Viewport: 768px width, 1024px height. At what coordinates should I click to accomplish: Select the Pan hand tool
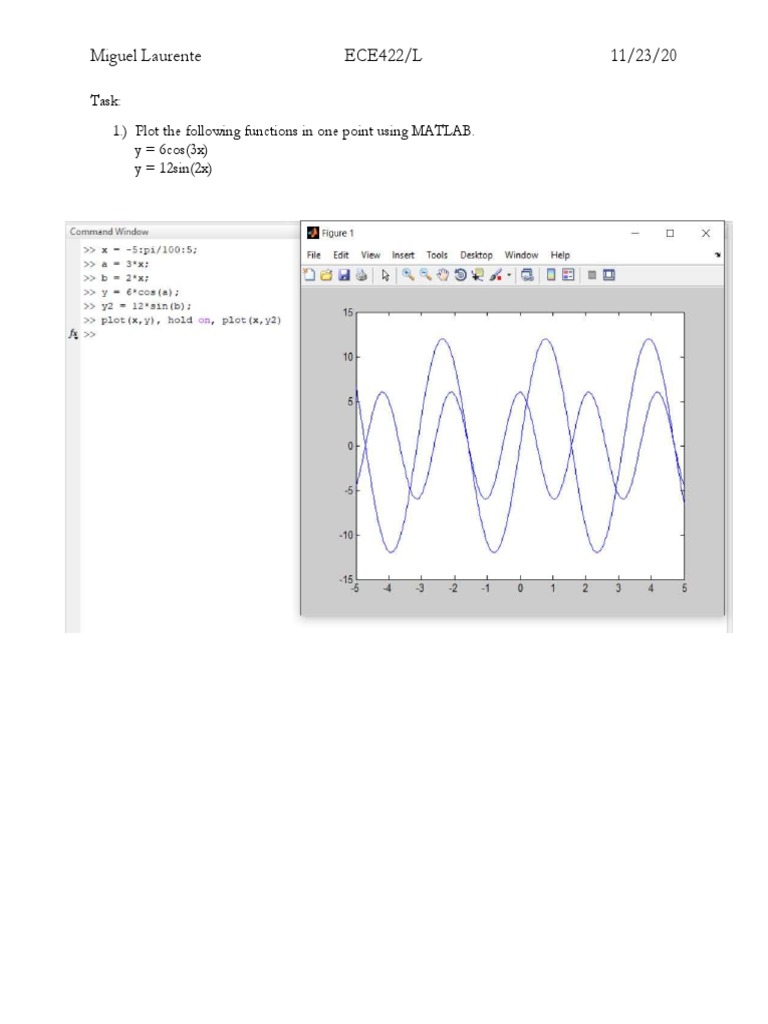click(x=443, y=275)
